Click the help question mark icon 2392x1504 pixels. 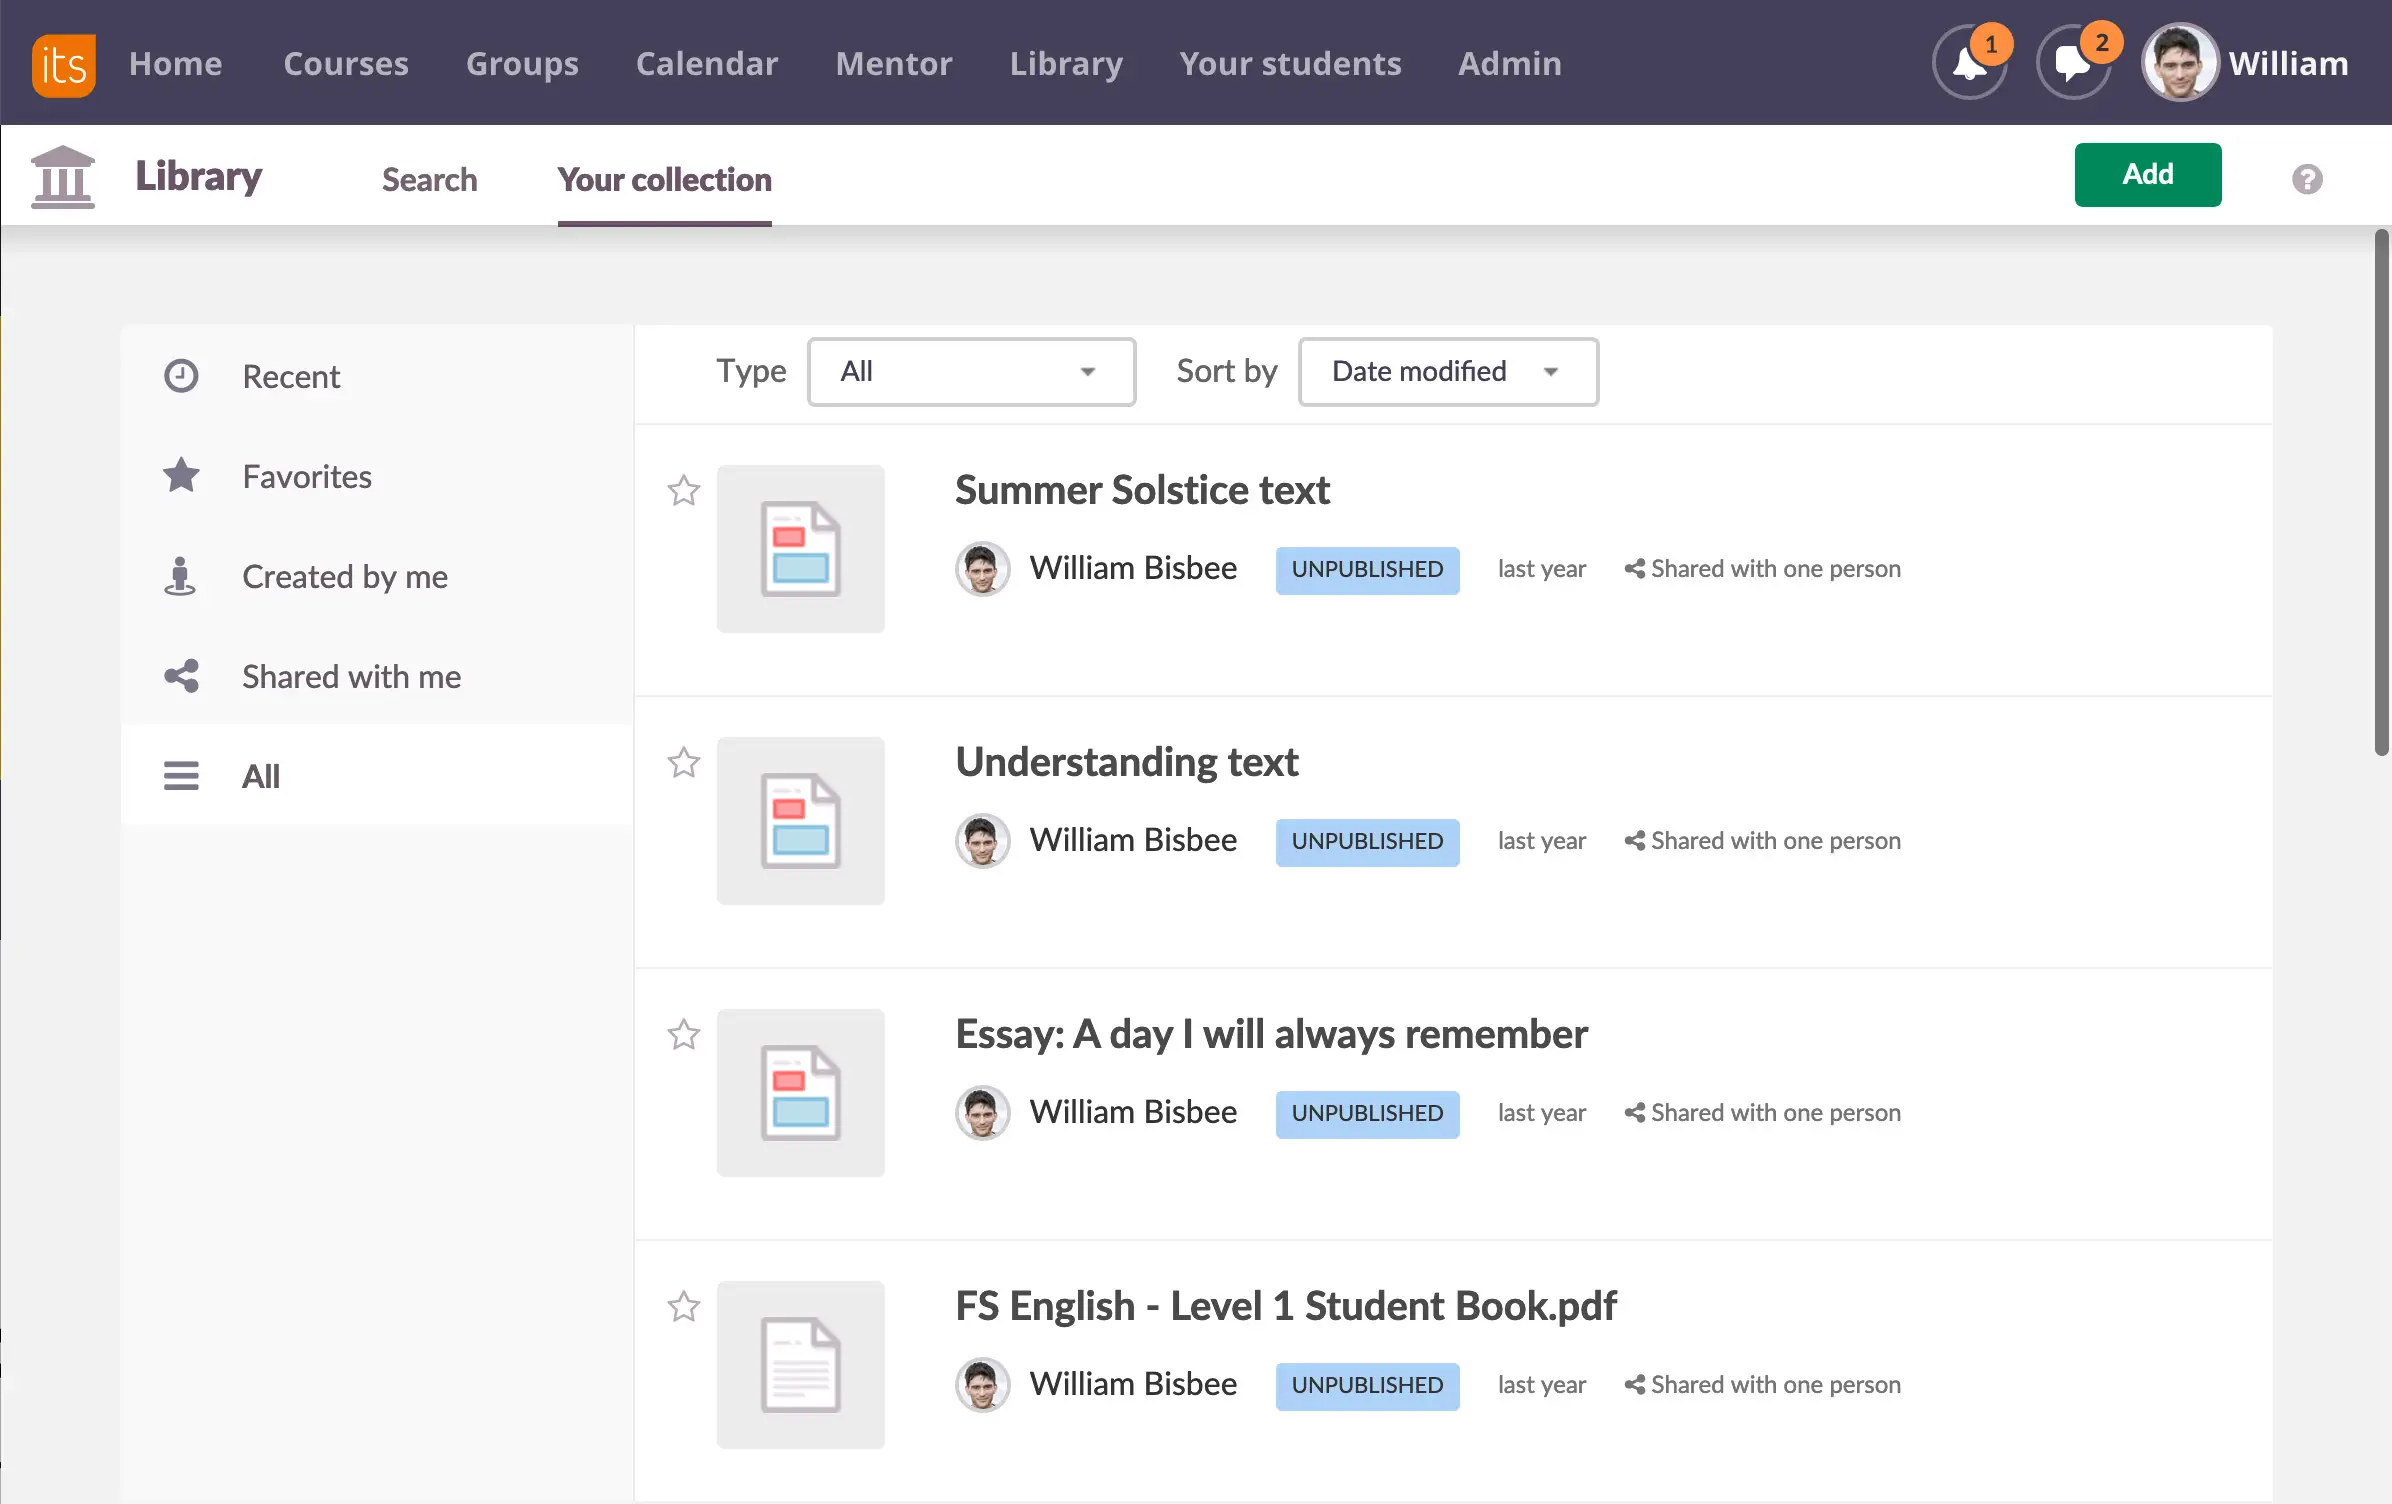(2307, 179)
